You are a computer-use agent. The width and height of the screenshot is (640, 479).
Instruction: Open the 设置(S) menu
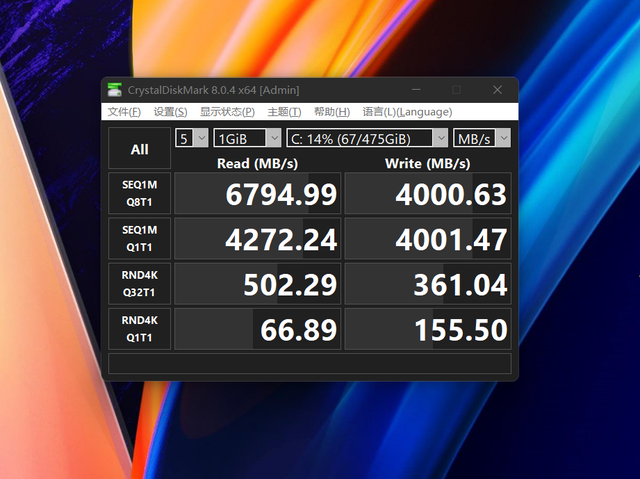[170, 112]
